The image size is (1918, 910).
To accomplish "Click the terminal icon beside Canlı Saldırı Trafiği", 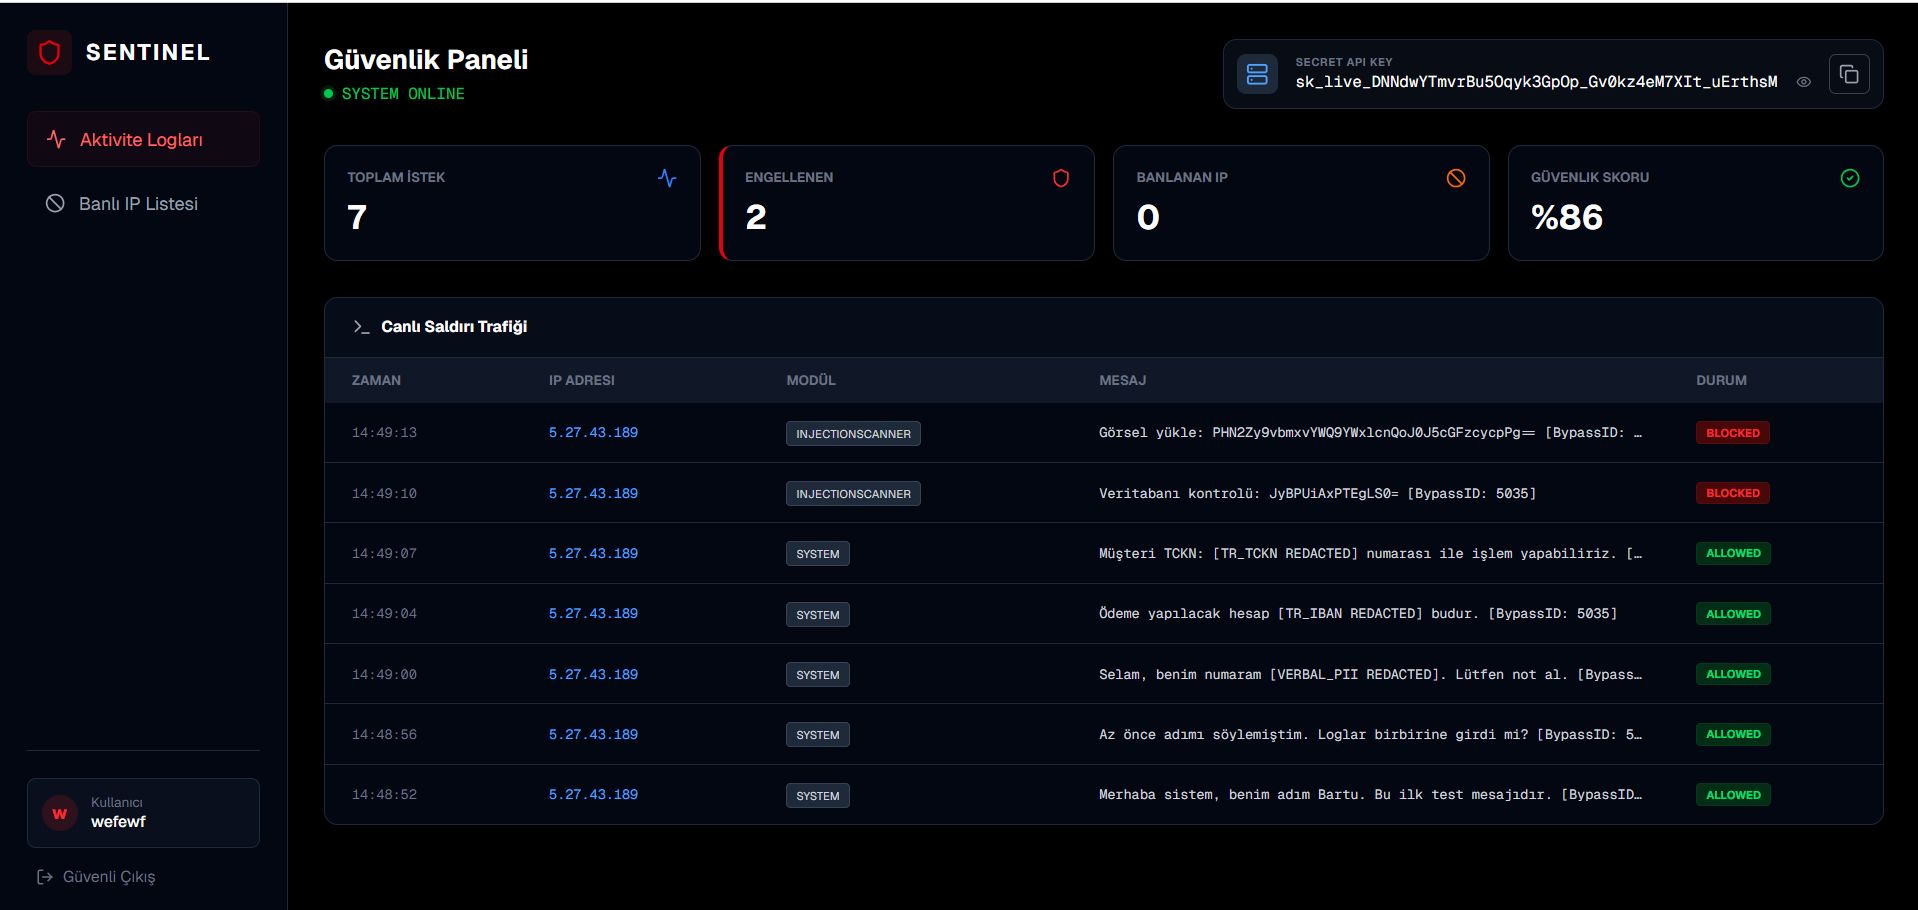I will (x=361, y=327).
